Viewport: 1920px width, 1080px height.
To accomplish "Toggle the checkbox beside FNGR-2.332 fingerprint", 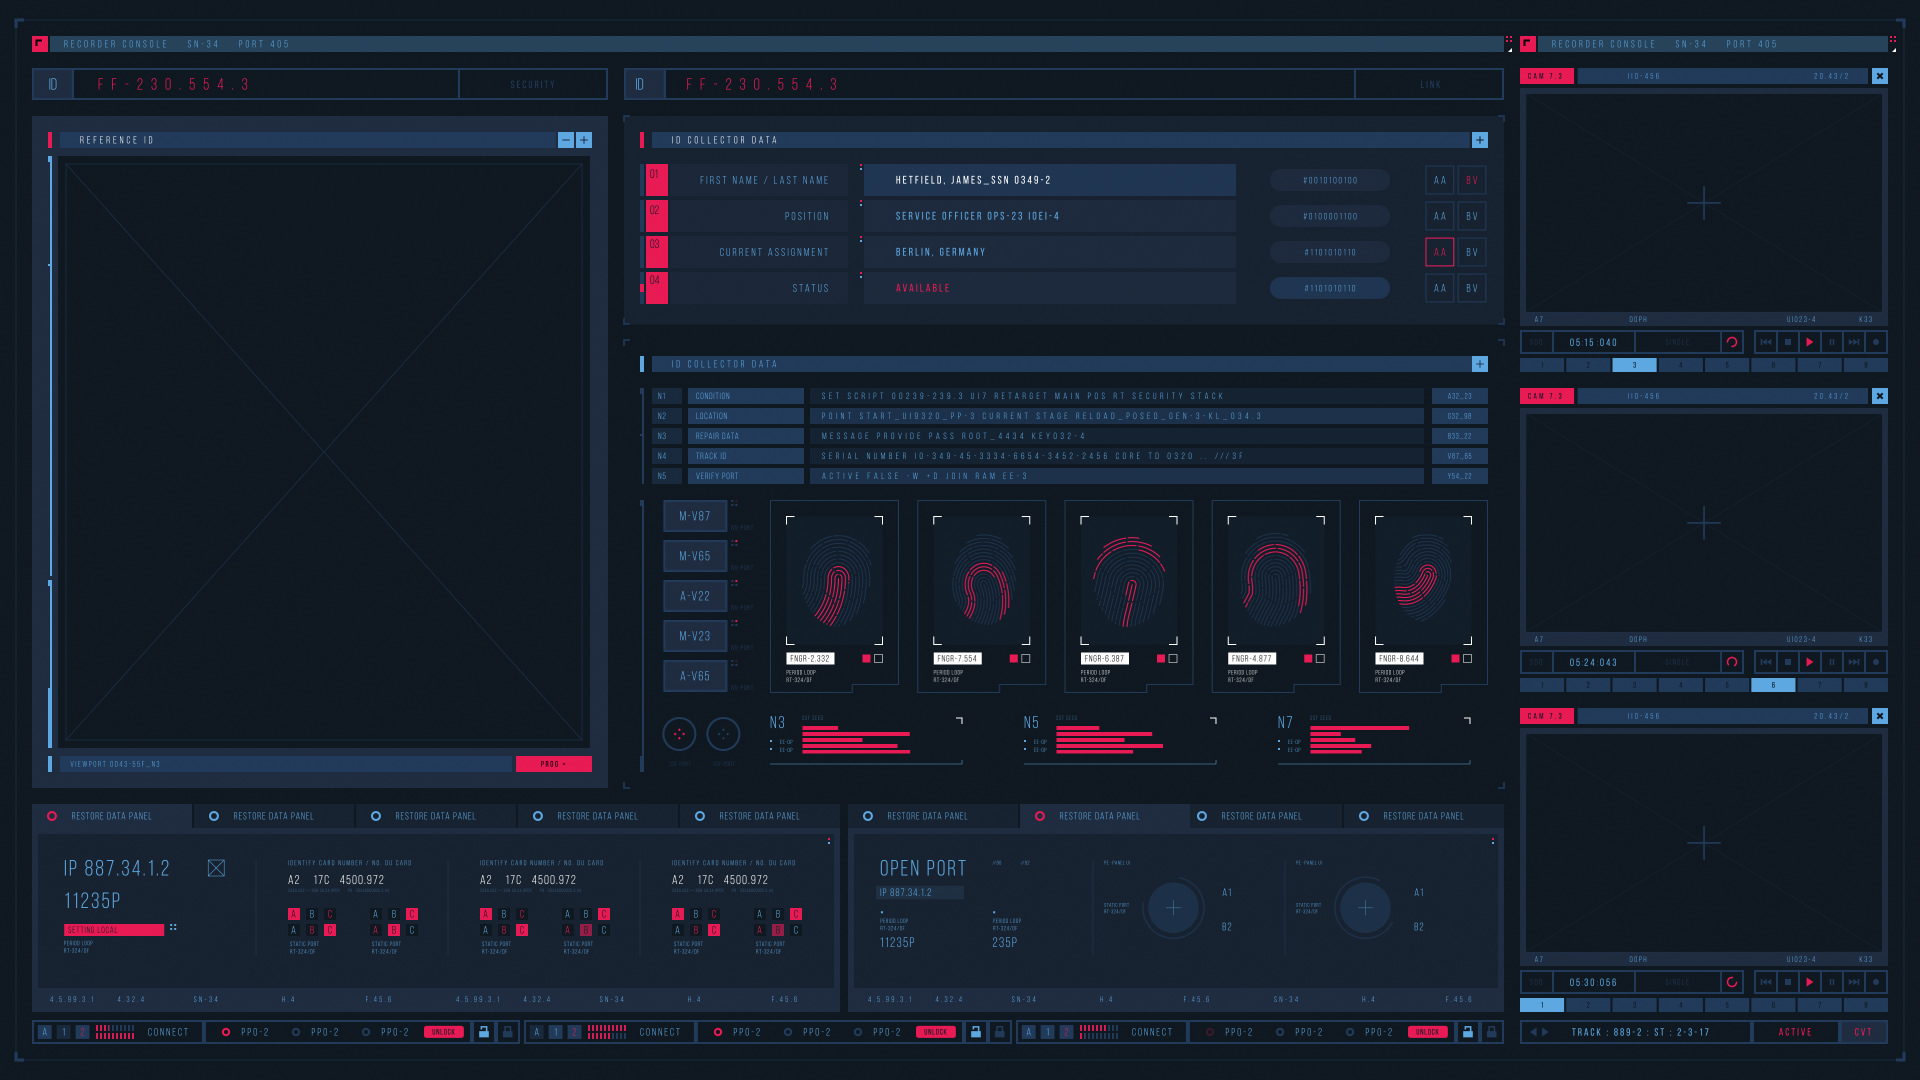I will click(877, 659).
